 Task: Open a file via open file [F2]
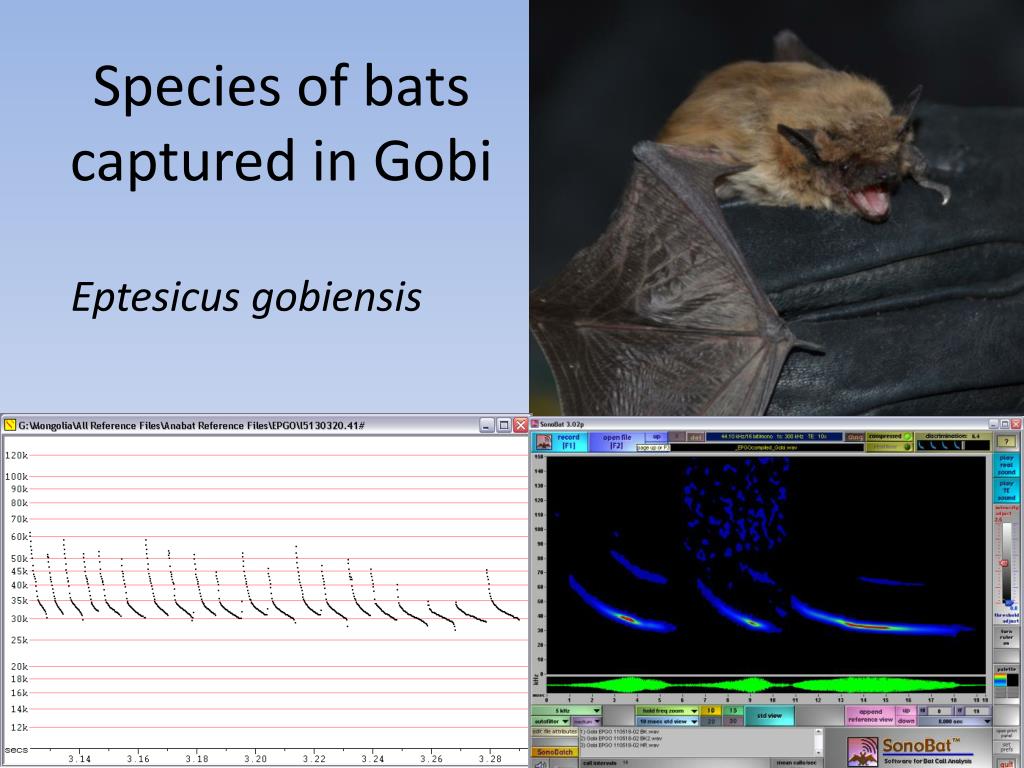point(616,442)
